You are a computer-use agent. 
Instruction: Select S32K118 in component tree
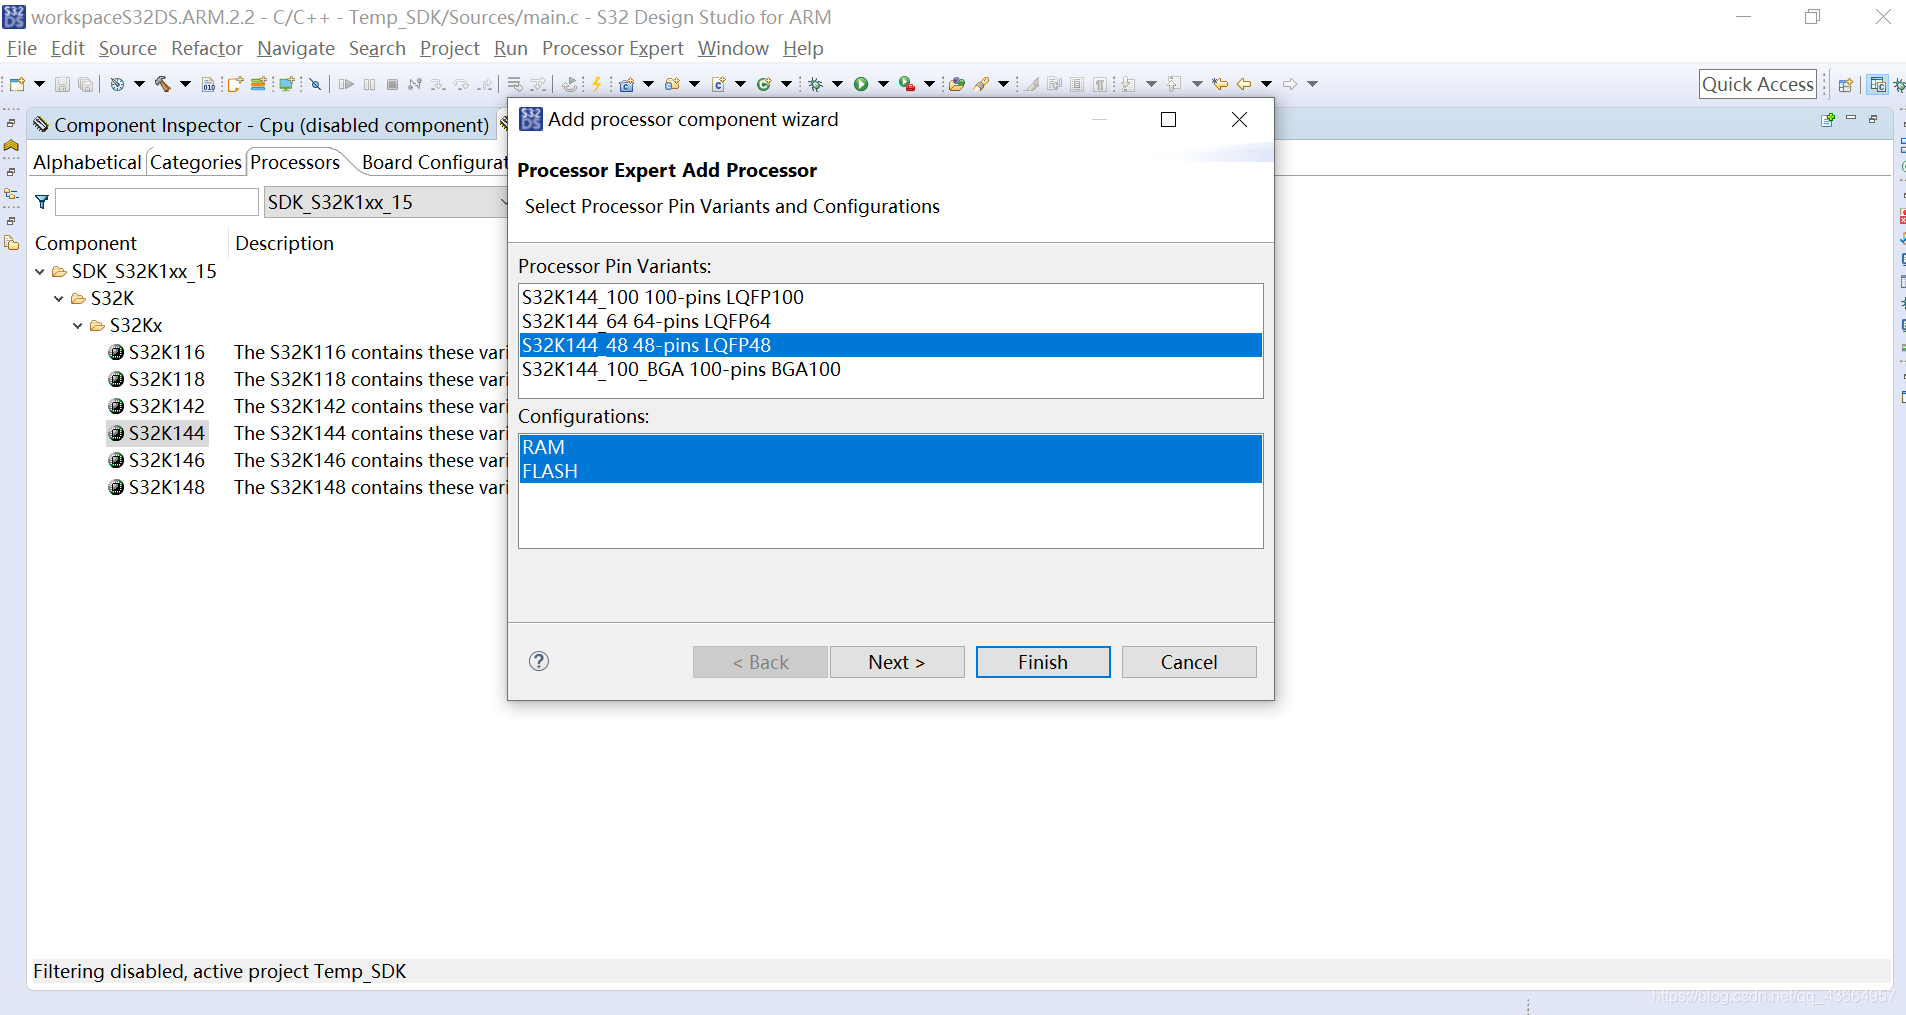(x=167, y=379)
